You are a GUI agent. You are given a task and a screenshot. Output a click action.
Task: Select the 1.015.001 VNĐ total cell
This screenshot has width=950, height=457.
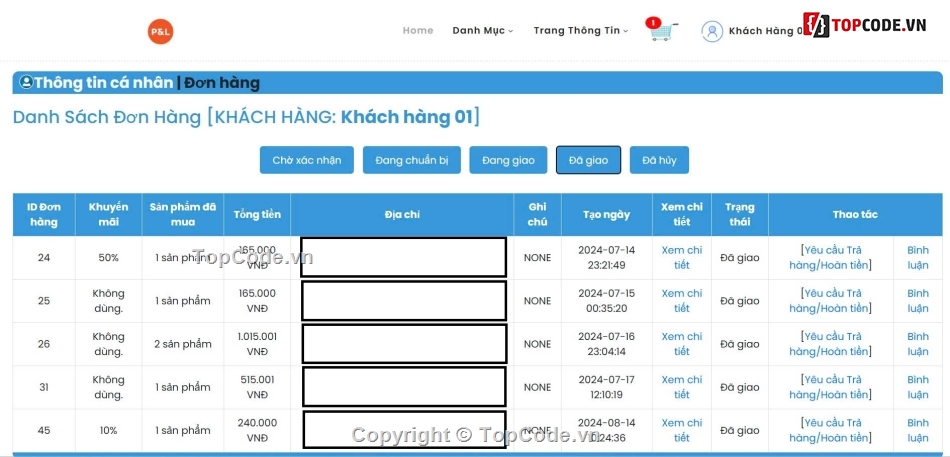click(257, 344)
